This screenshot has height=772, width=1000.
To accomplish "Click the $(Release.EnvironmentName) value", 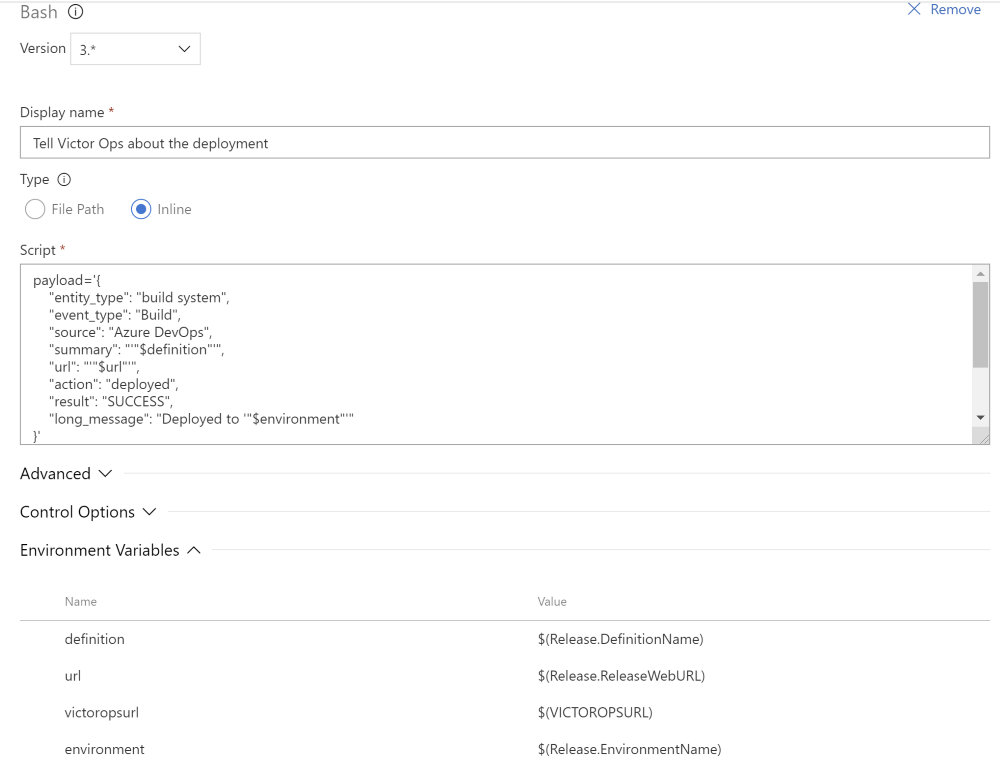I will (629, 749).
